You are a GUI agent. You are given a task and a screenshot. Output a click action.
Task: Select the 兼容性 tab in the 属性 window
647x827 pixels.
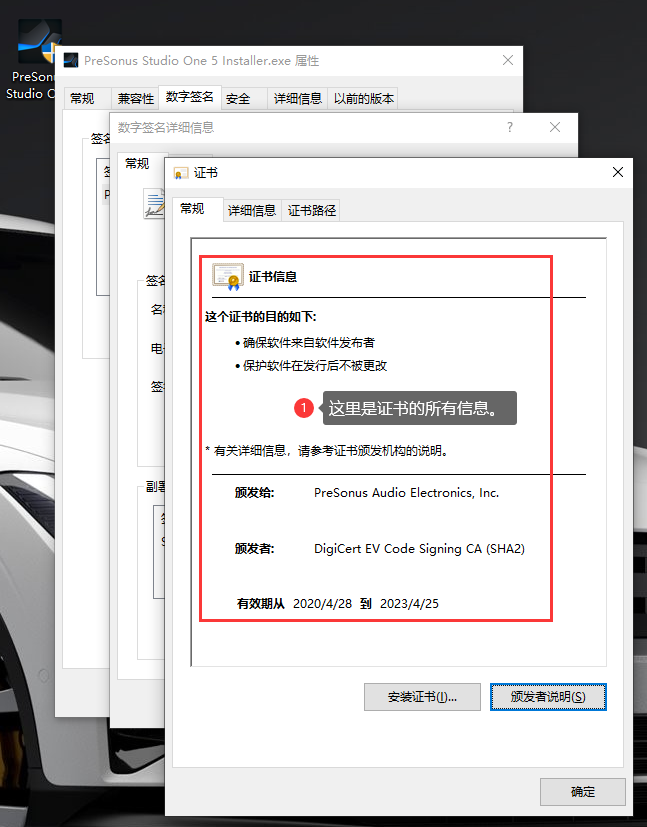coord(136,99)
